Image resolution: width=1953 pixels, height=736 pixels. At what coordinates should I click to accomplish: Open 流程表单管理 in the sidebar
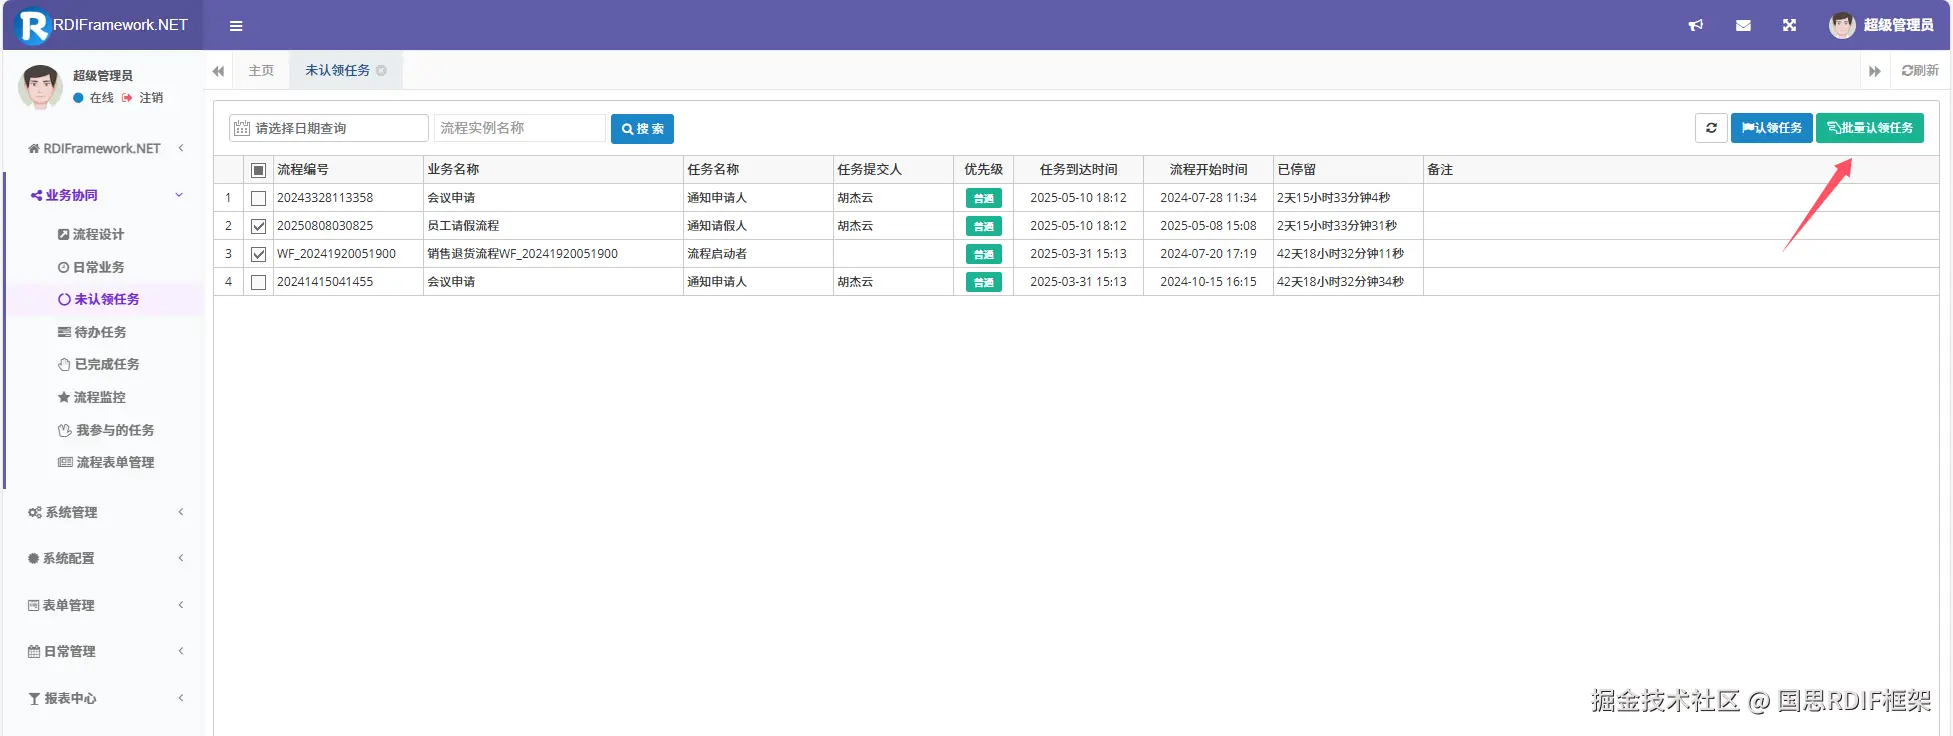pos(106,462)
